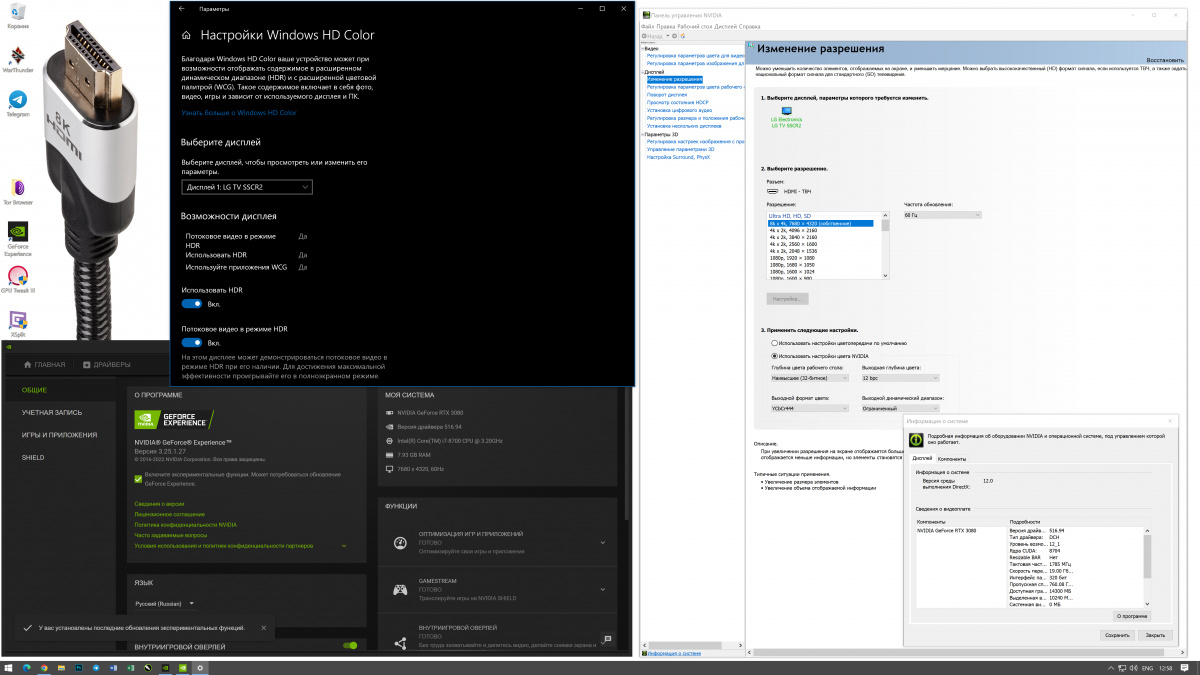Select the 4k x 2k 3840 × 2160 resolution

795,237
